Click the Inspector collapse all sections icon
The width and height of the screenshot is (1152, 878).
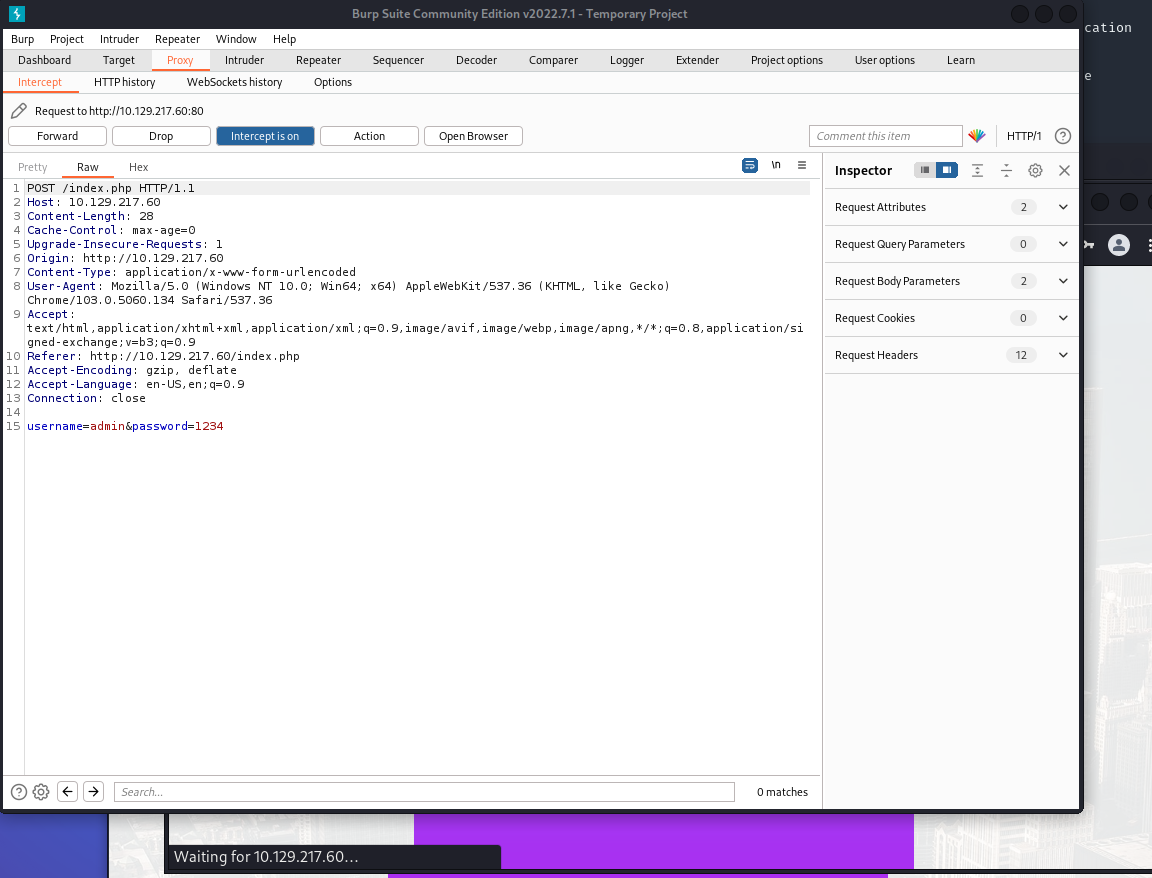coord(1007,170)
